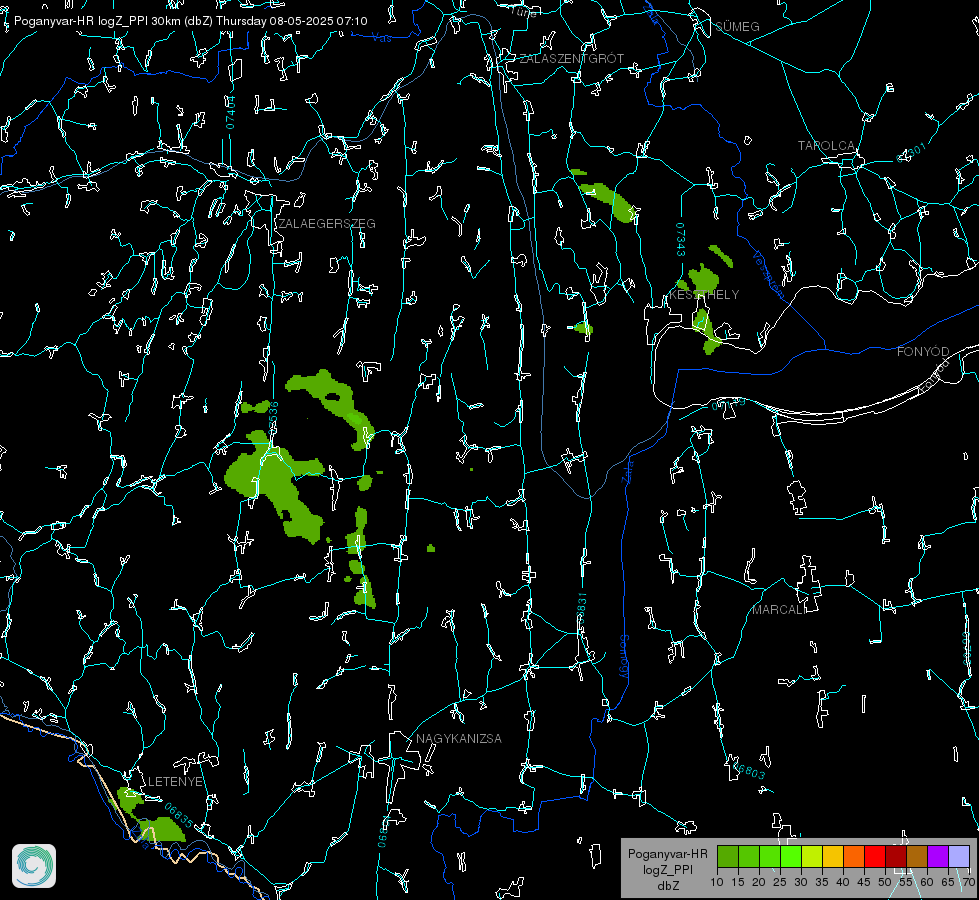
Task: Pick the dark green 10-15 dBZ swatch
Action: tap(728, 856)
